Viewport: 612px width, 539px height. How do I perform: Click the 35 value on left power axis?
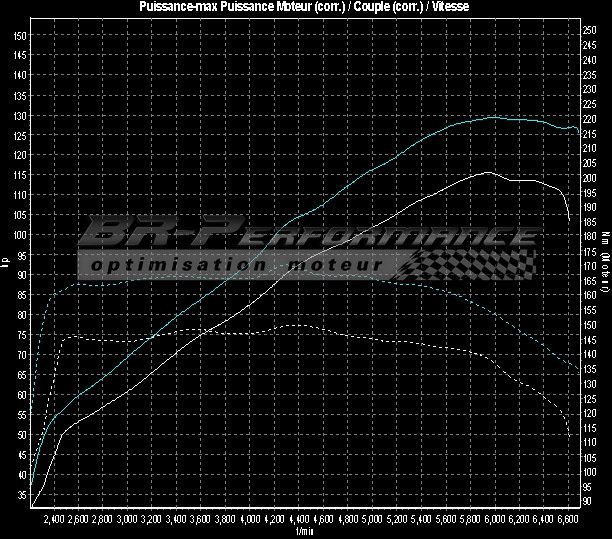22,494
